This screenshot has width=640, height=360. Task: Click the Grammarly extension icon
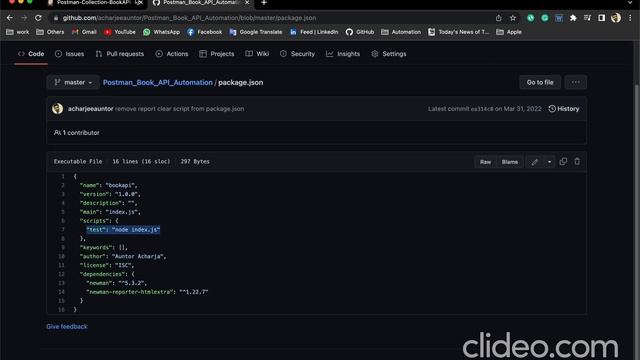pos(544,18)
